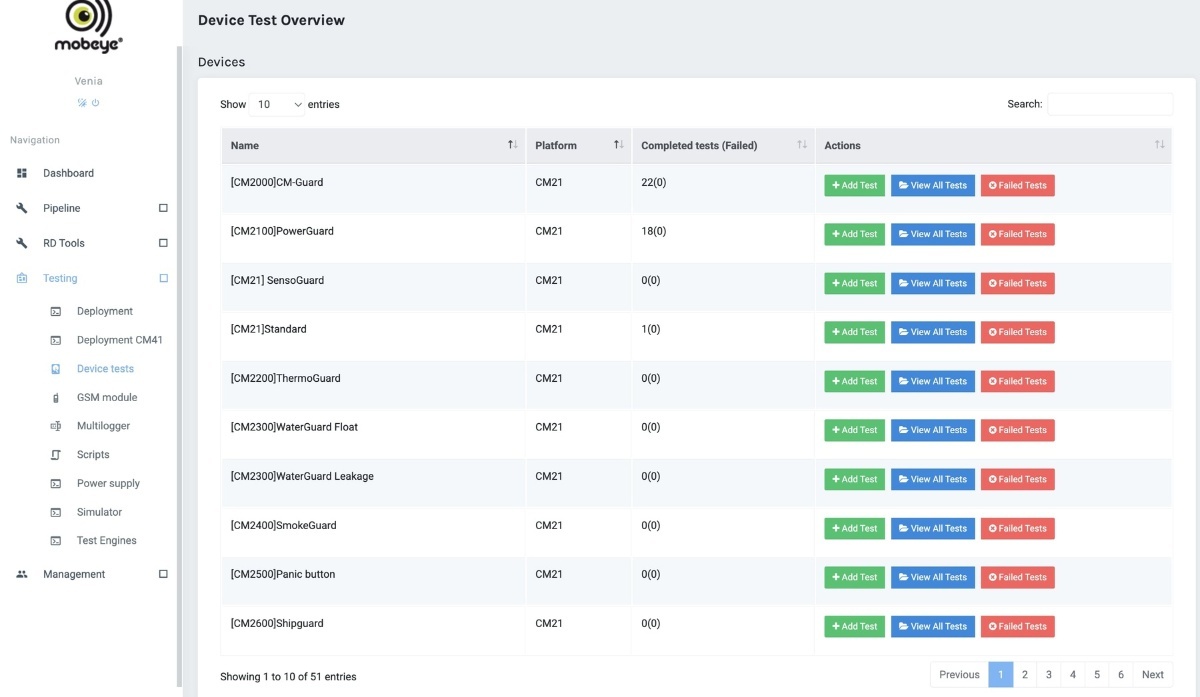The height and width of the screenshot is (697, 1200).
Task: Click 'Showing 1 to 10 of 51 entries'
Action: point(288,677)
